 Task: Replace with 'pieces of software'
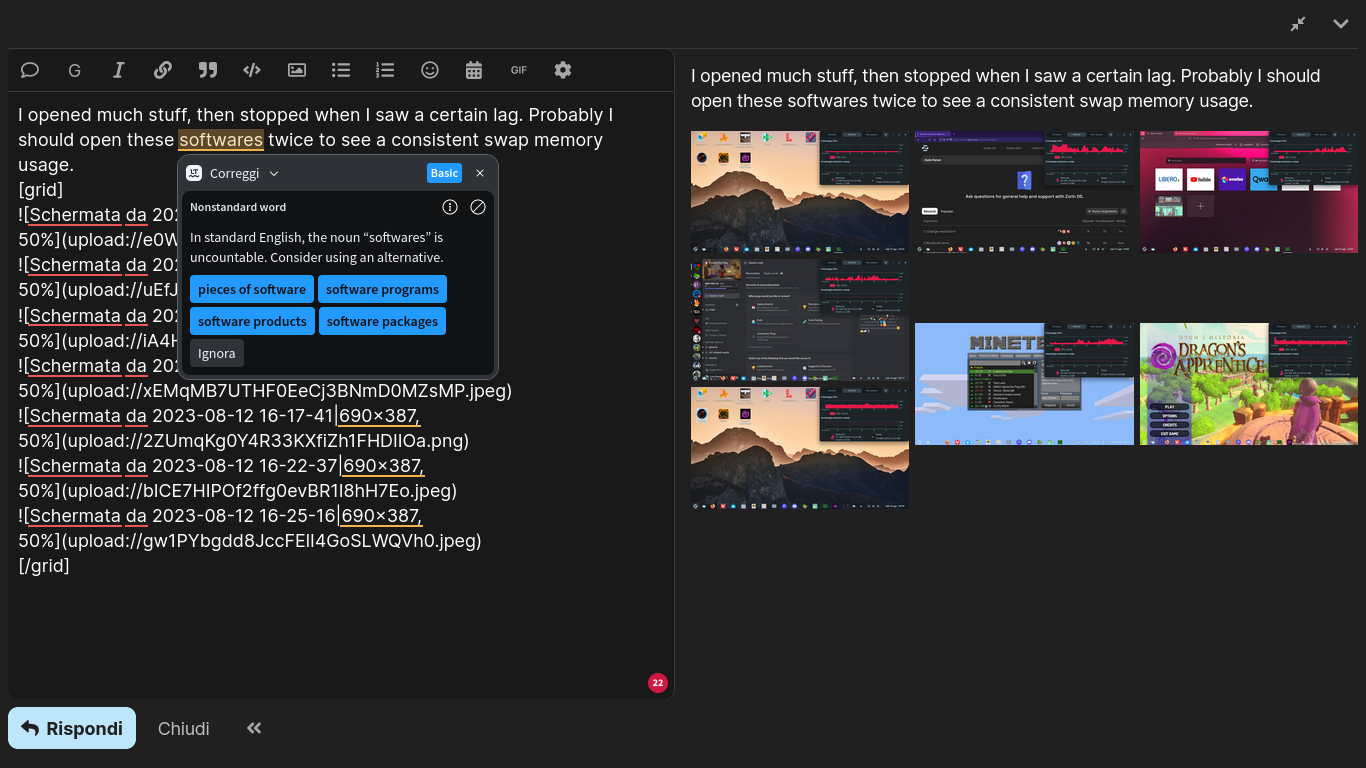pyautogui.click(x=252, y=289)
